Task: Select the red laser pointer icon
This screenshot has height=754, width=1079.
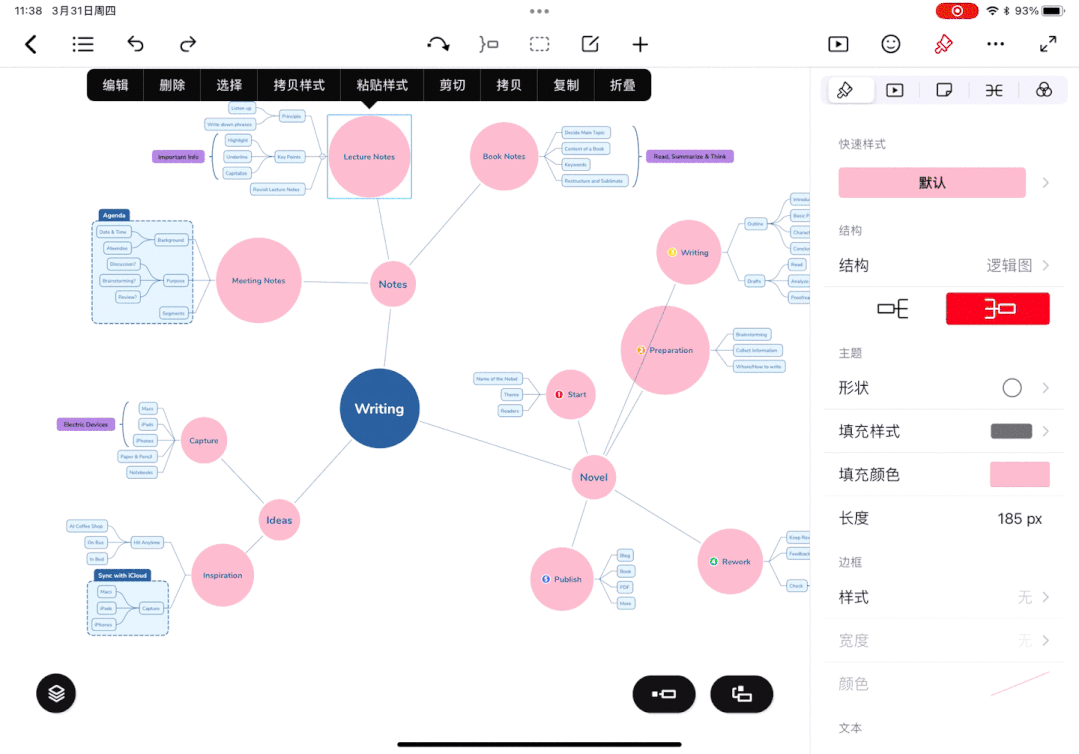Action: point(942,44)
